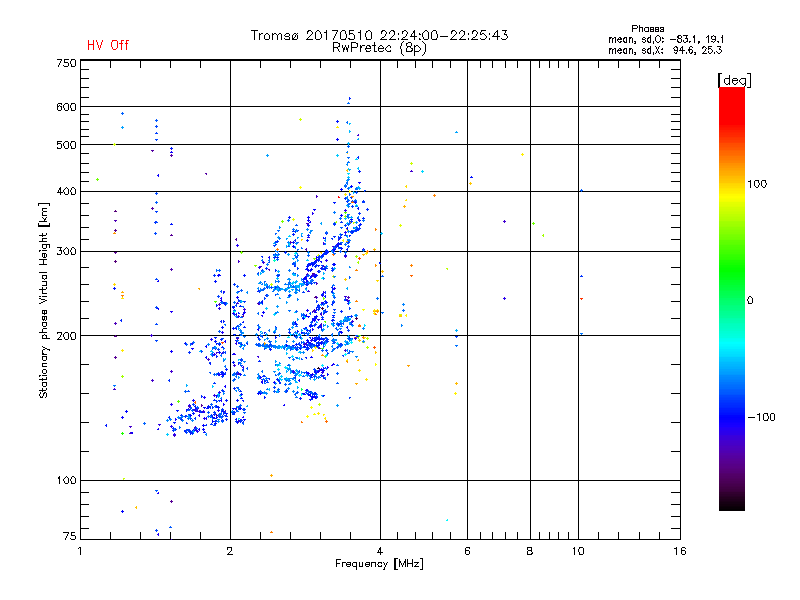Click the colorbar '-100' tick label
The height and width of the screenshot is (600, 800).
pos(762,417)
